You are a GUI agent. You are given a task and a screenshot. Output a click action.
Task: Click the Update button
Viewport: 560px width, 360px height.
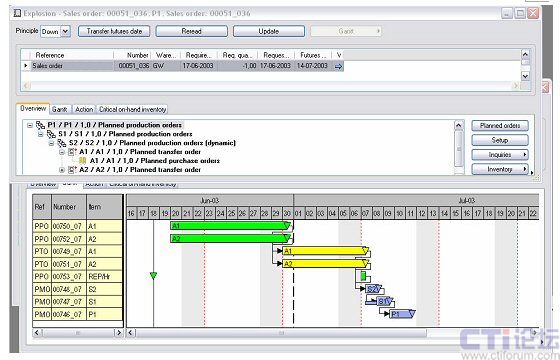(x=269, y=31)
